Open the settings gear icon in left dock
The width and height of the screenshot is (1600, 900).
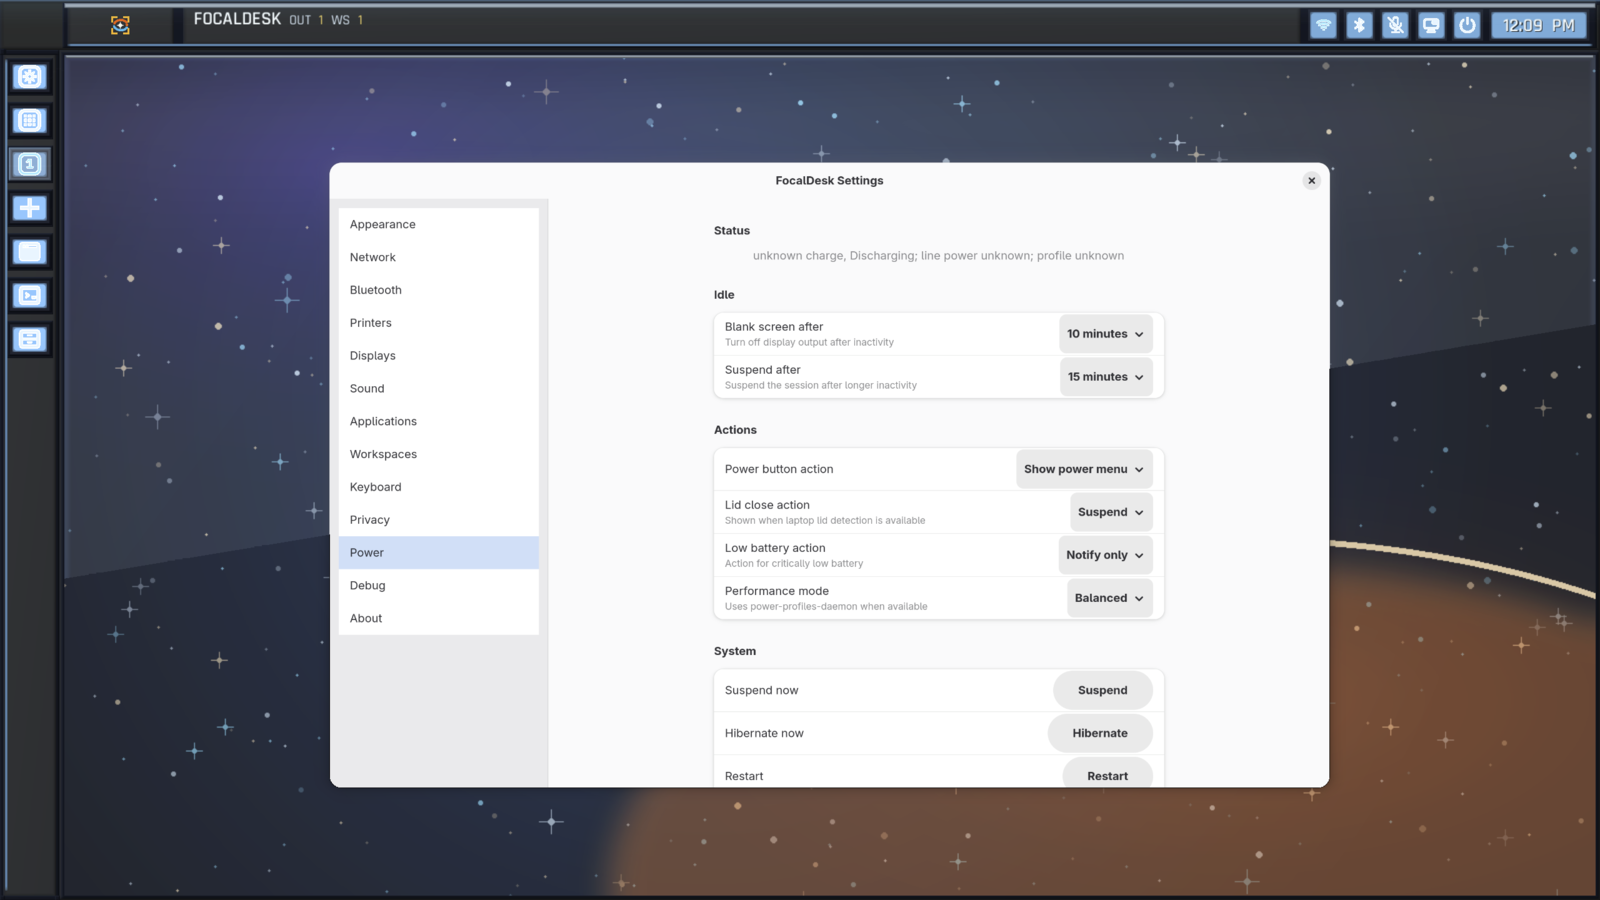tap(30, 77)
